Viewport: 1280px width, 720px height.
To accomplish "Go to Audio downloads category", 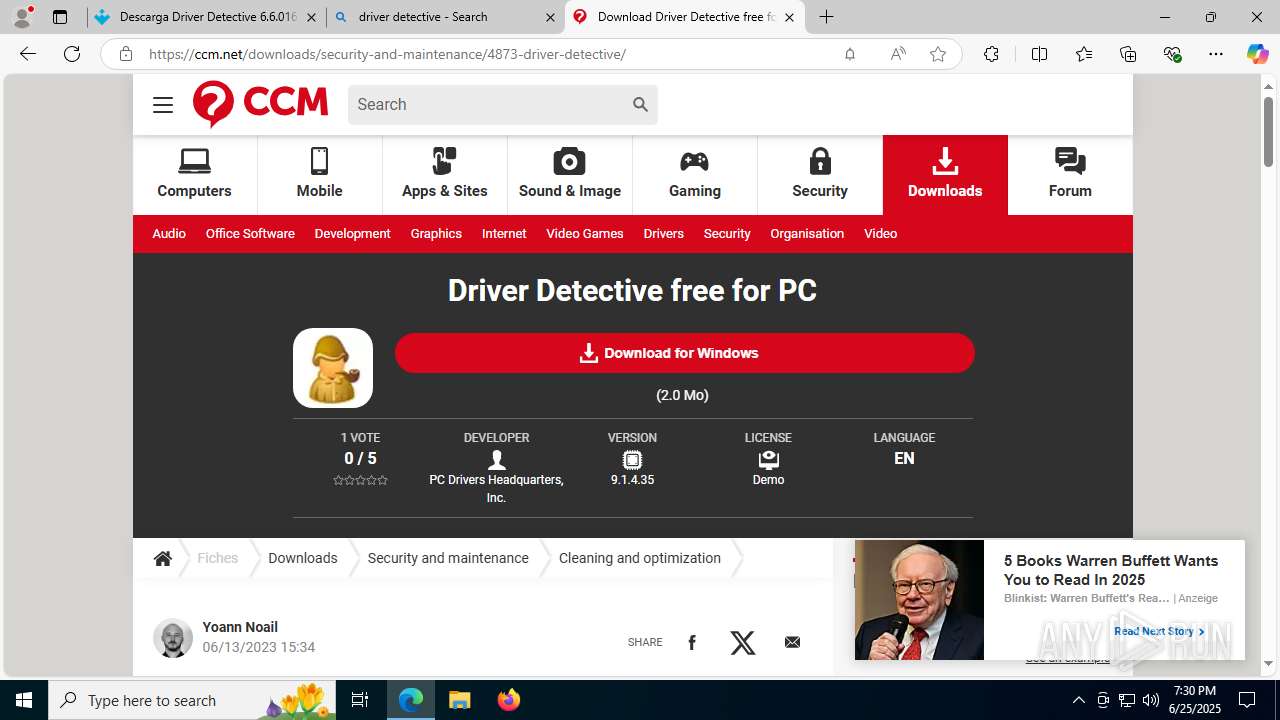I will click(x=169, y=233).
